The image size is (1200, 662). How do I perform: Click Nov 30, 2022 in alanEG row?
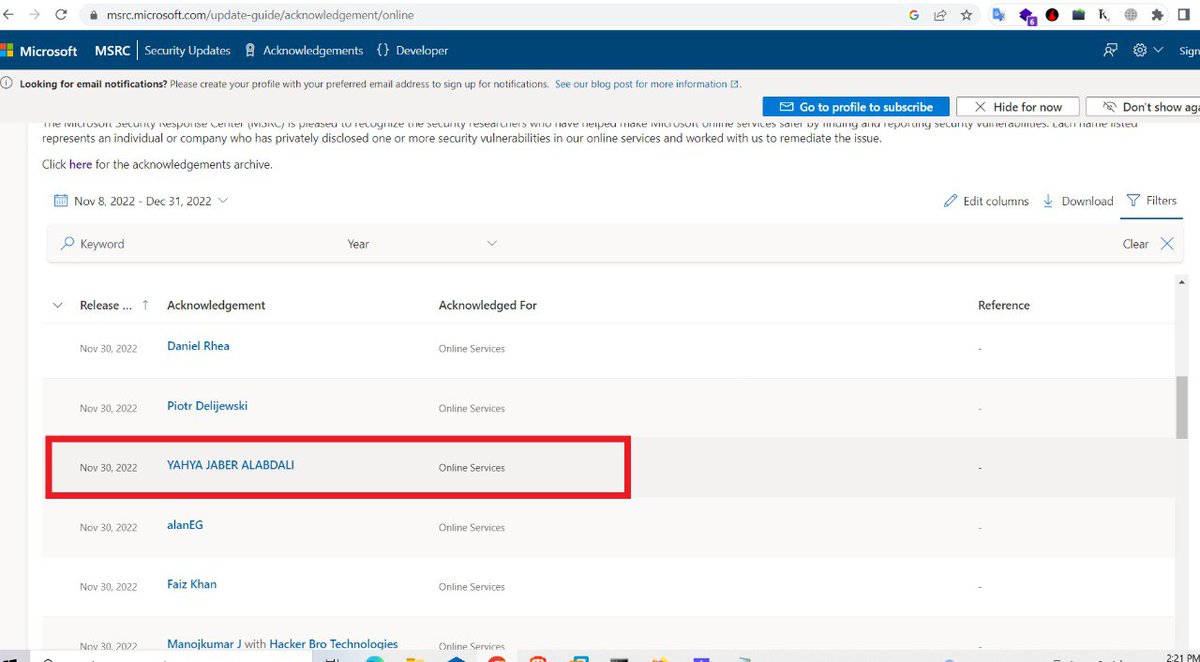coord(108,528)
